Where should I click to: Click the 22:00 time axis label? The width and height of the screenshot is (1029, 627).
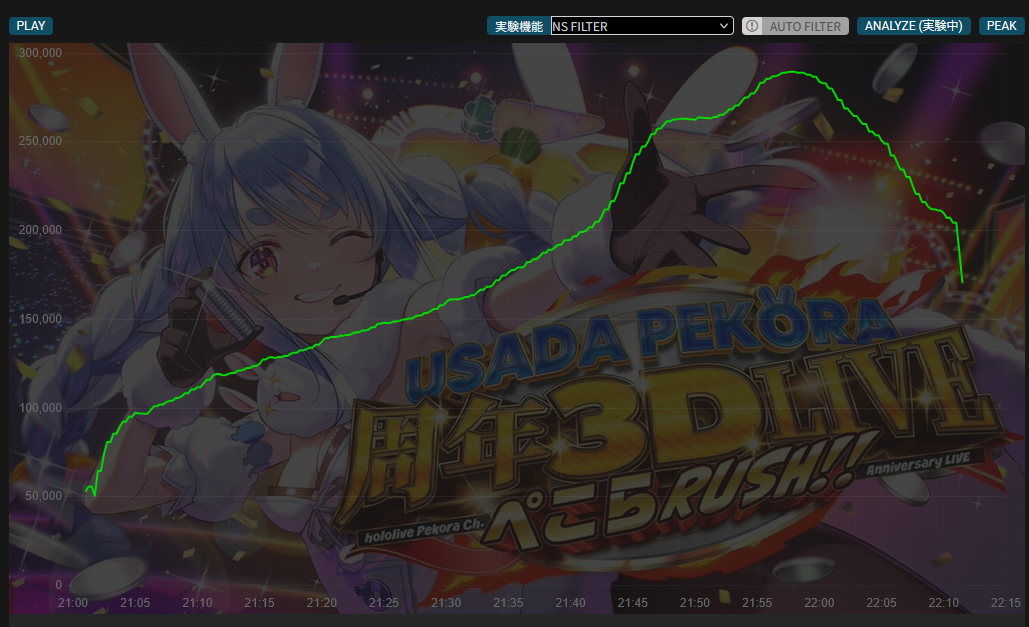pyautogui.click(x=819, y=603)
